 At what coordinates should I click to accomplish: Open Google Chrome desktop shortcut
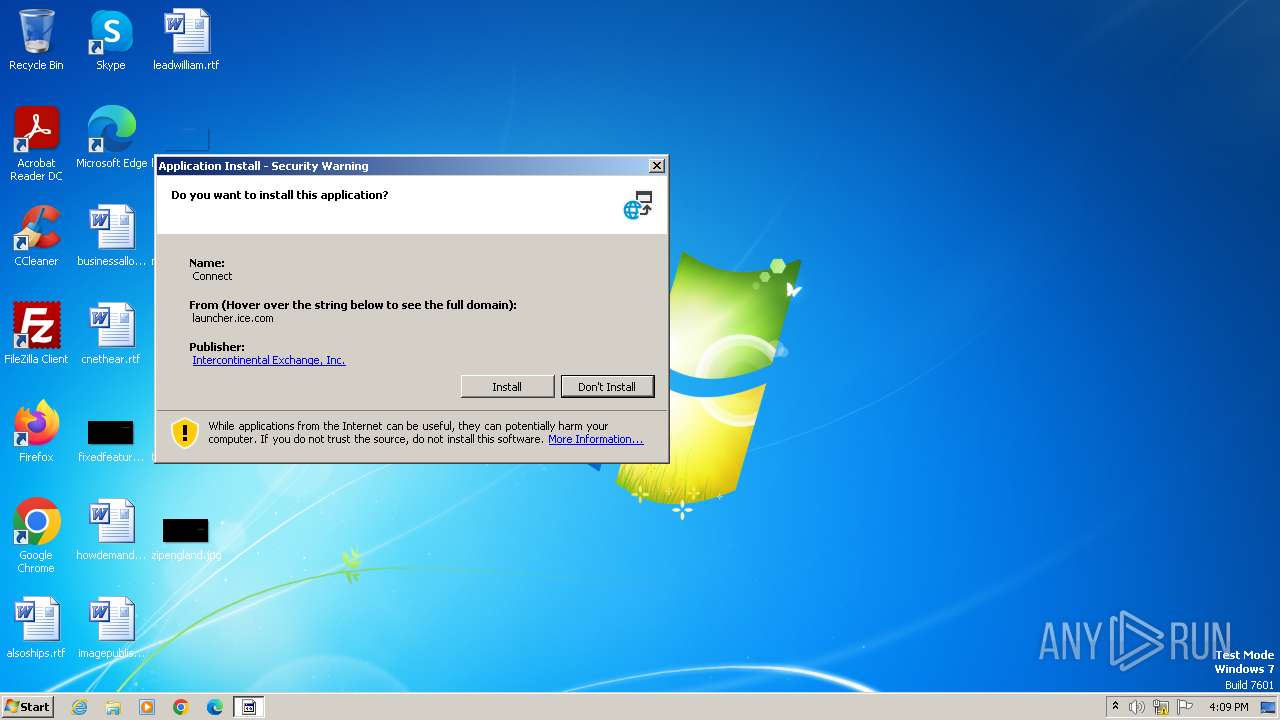point(36,536)
